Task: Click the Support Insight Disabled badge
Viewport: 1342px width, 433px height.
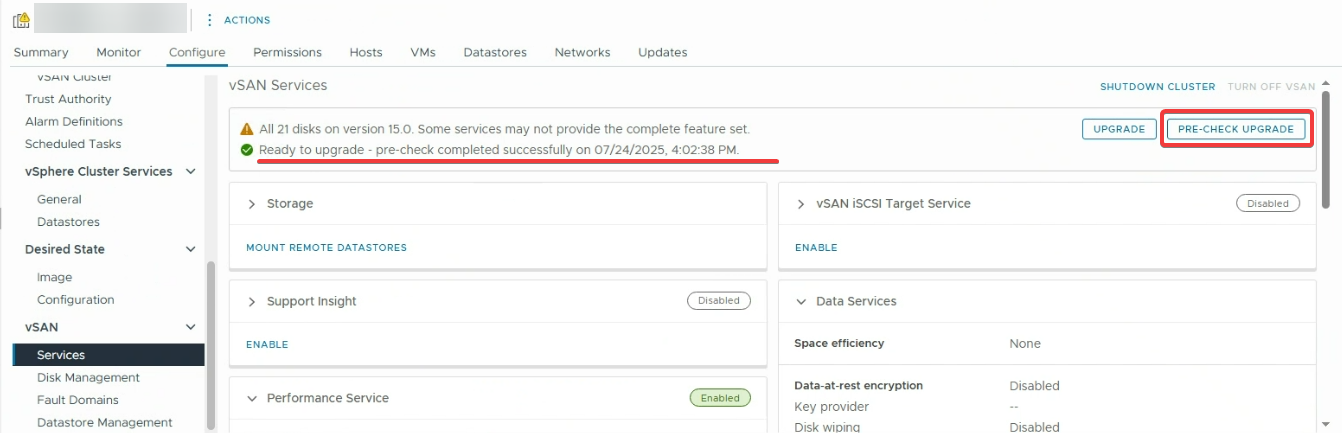Action: coord(719,300)
